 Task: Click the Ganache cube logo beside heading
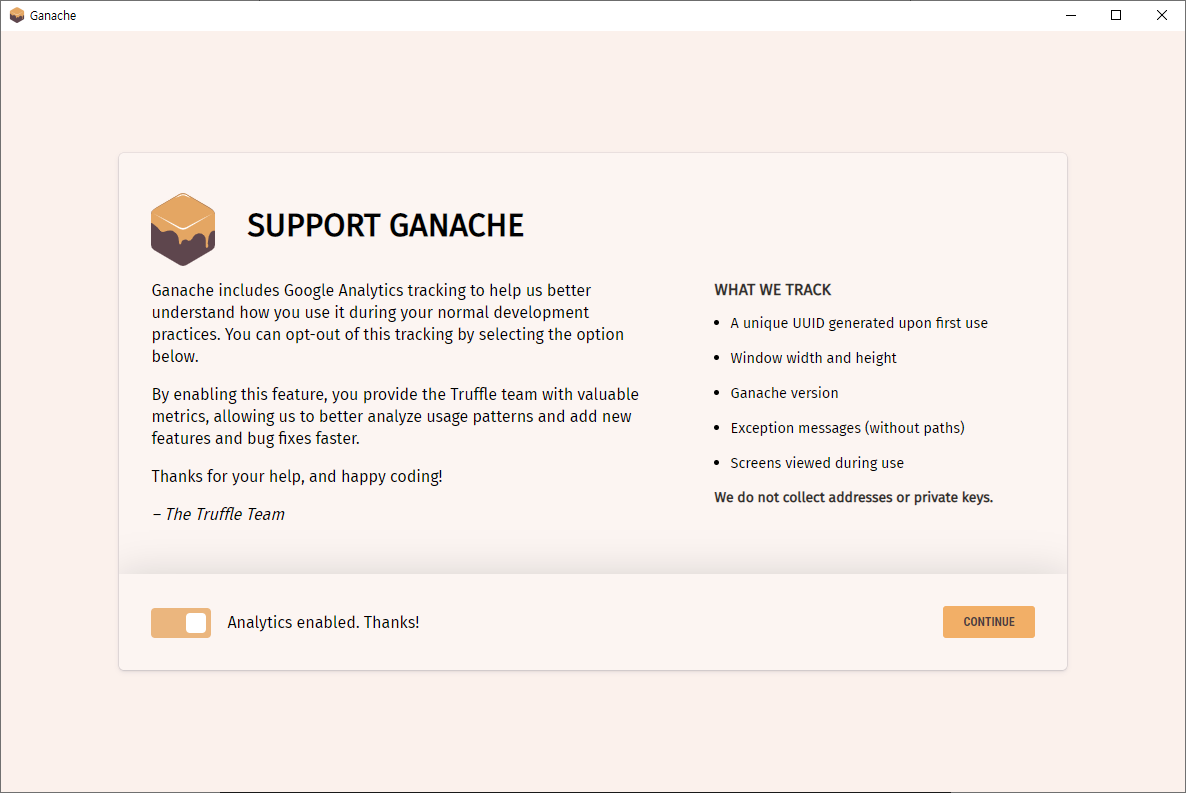coord(183,229)
